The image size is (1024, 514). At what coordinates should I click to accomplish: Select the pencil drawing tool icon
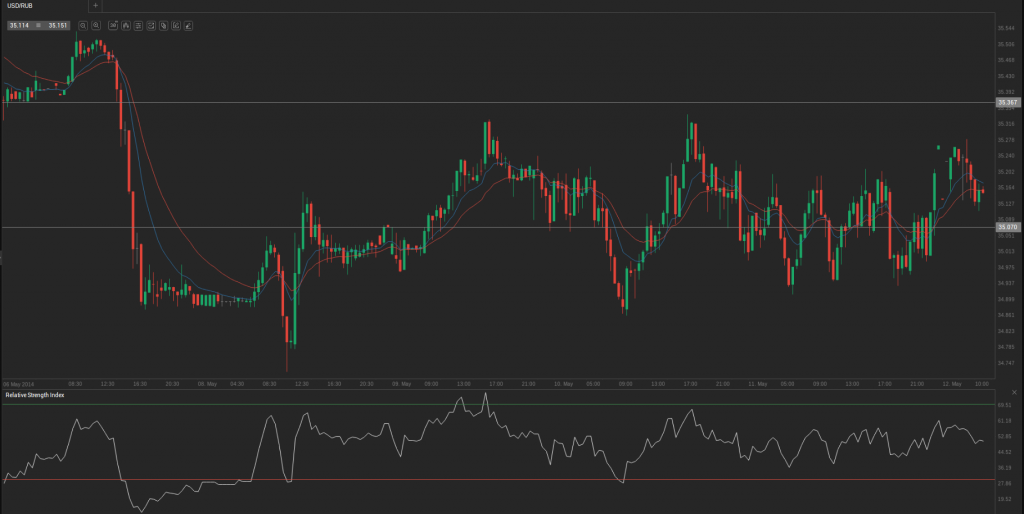pos(188,24)
